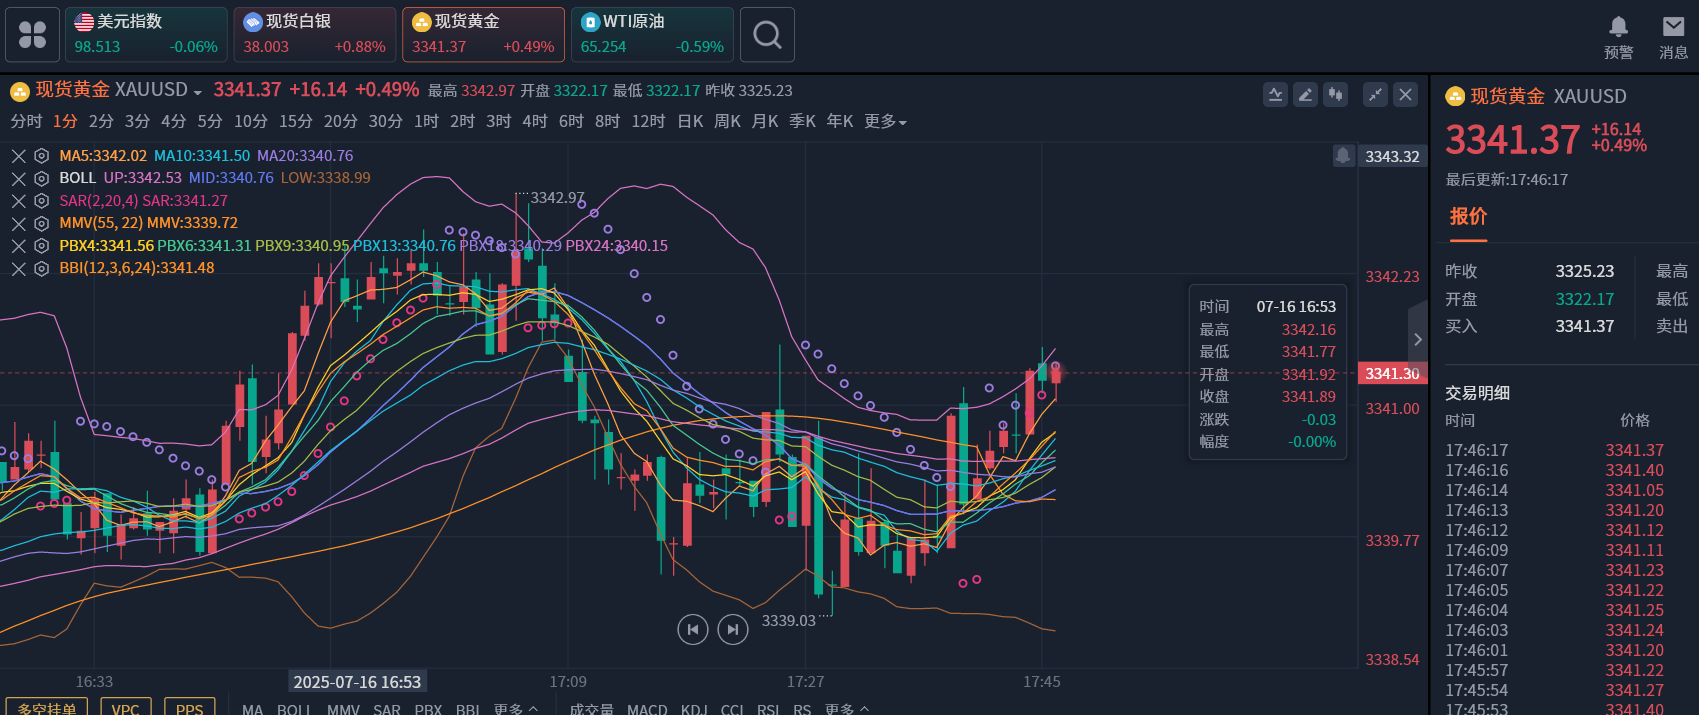Jump to the previous chart bar
The height and width of the screenshot is (715, 1699).
(x=693, y=629)
